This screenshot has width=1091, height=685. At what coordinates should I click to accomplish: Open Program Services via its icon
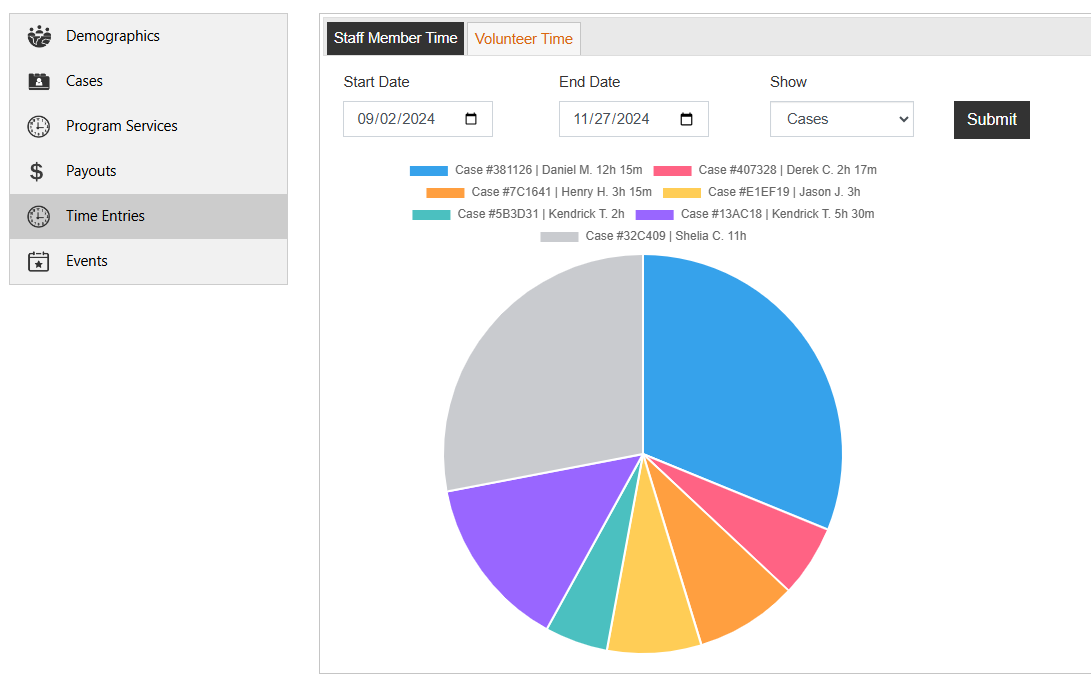pyautogui.click(x=38, y=125)
